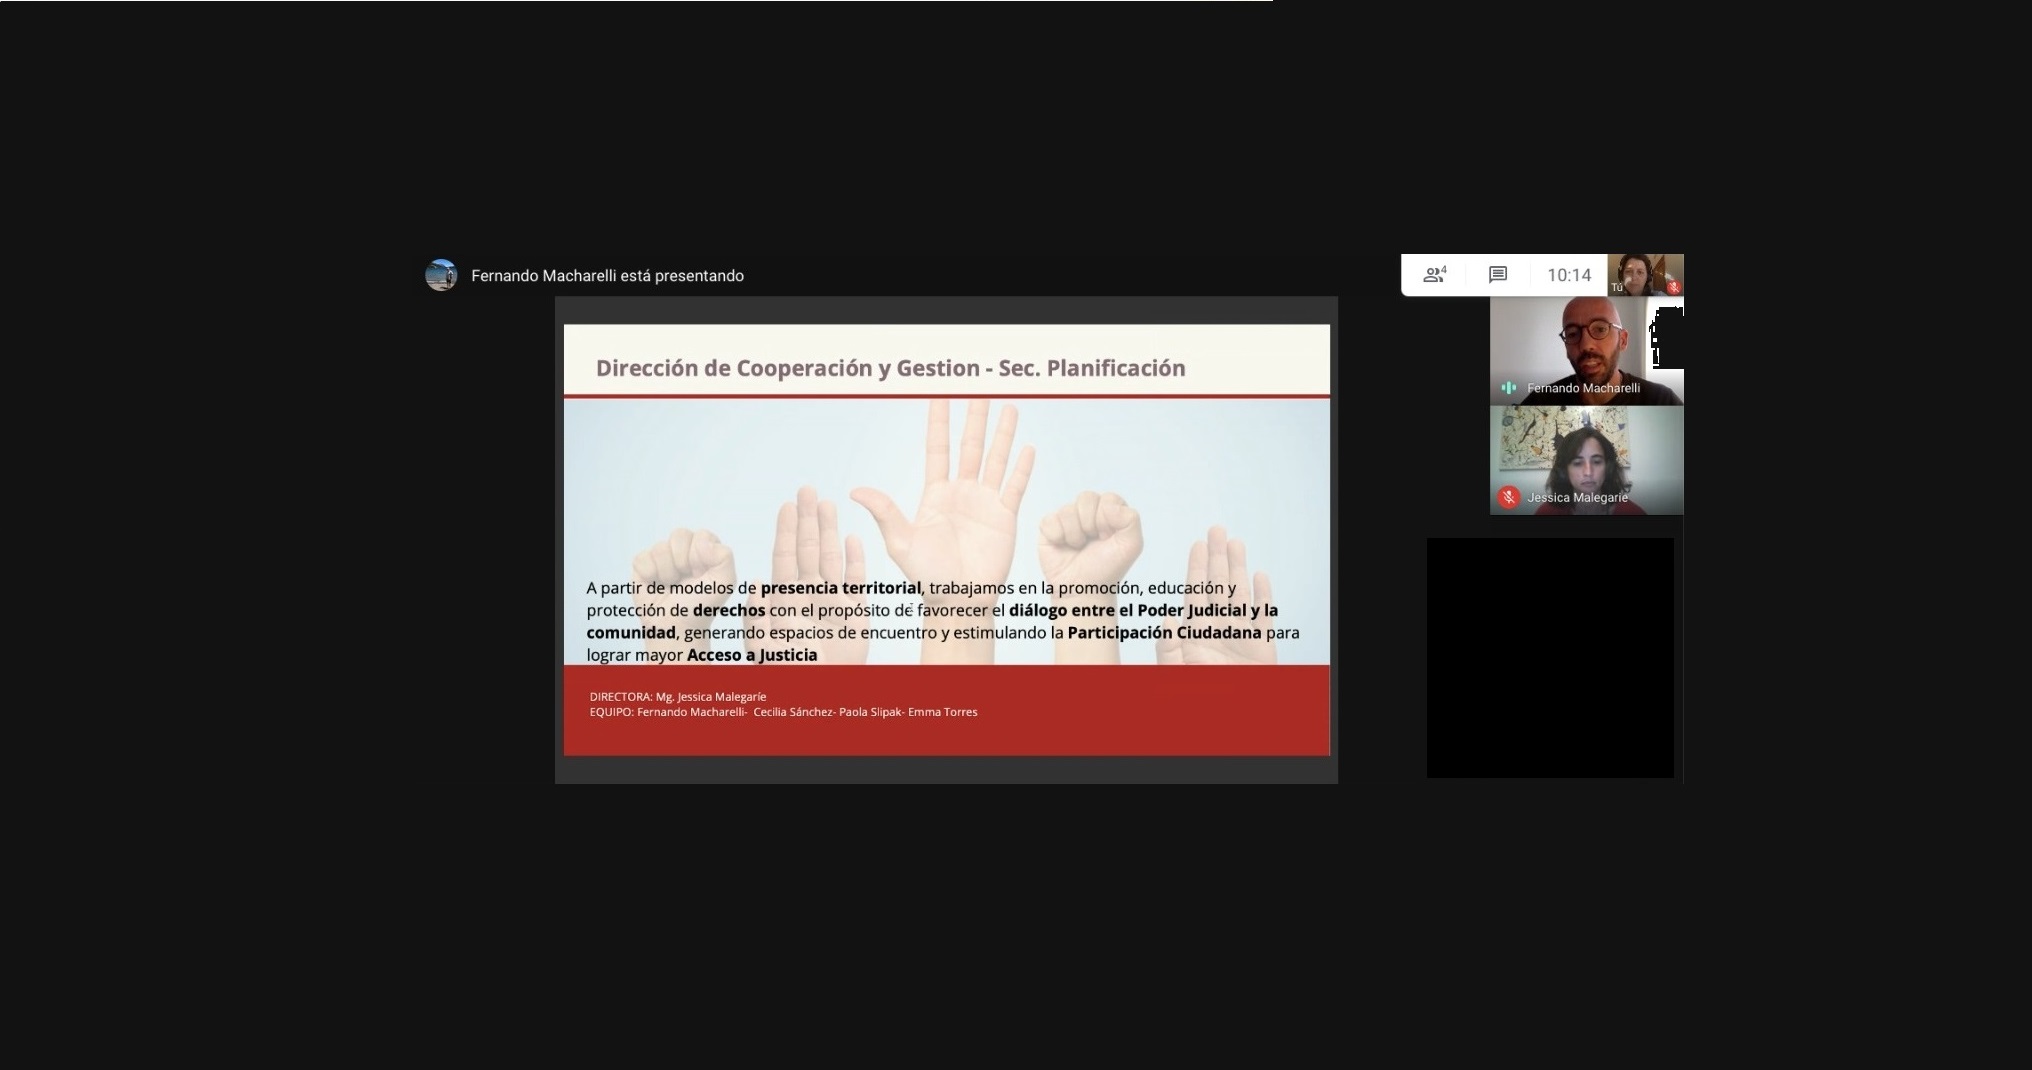Click the presenter's round avatar picture
The width and height of the screenshot is (2032, 1070).
(x=441, y=275)
